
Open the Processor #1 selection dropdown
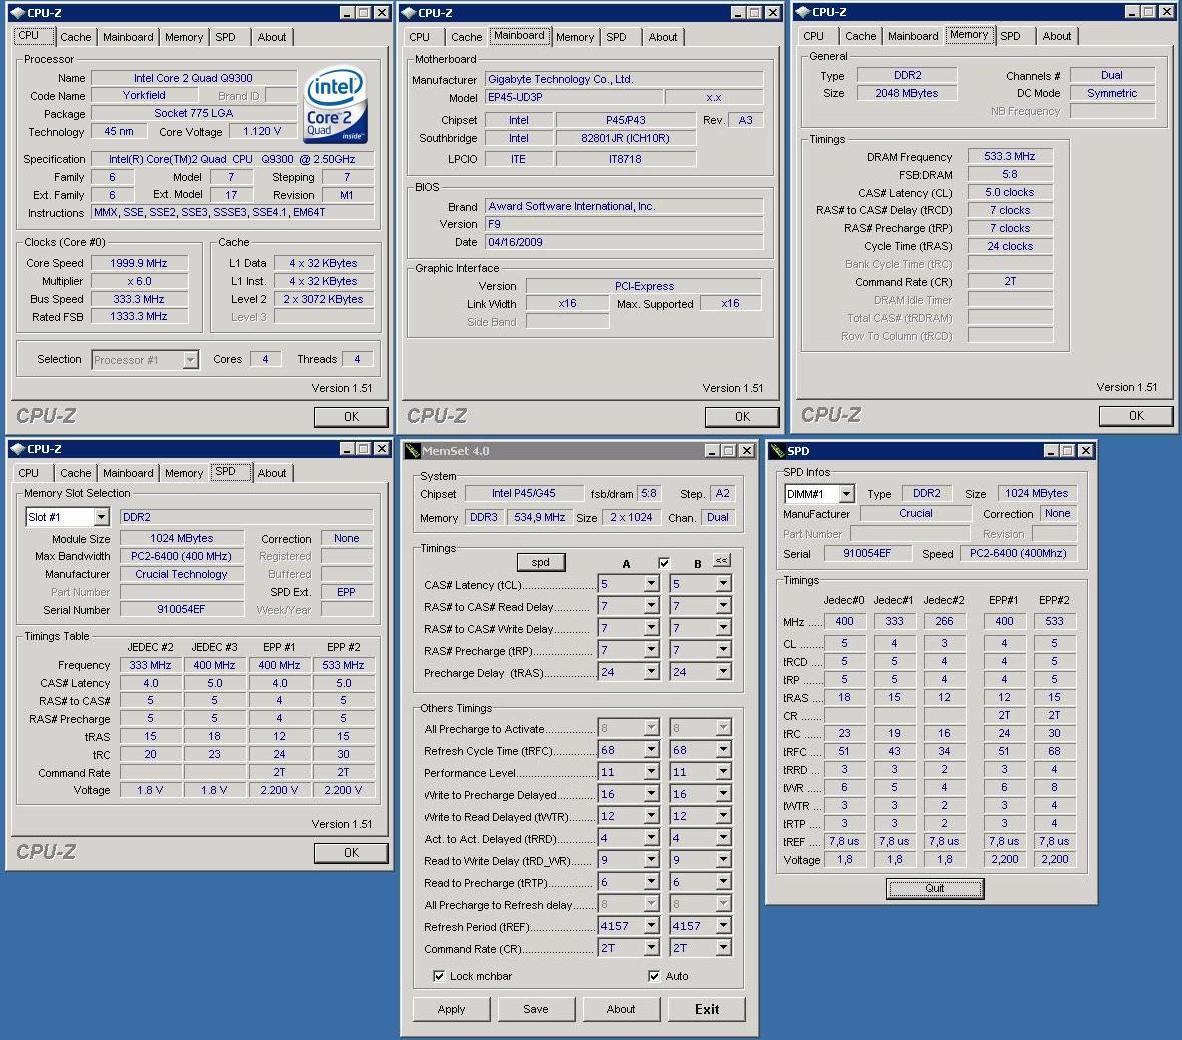191,360
